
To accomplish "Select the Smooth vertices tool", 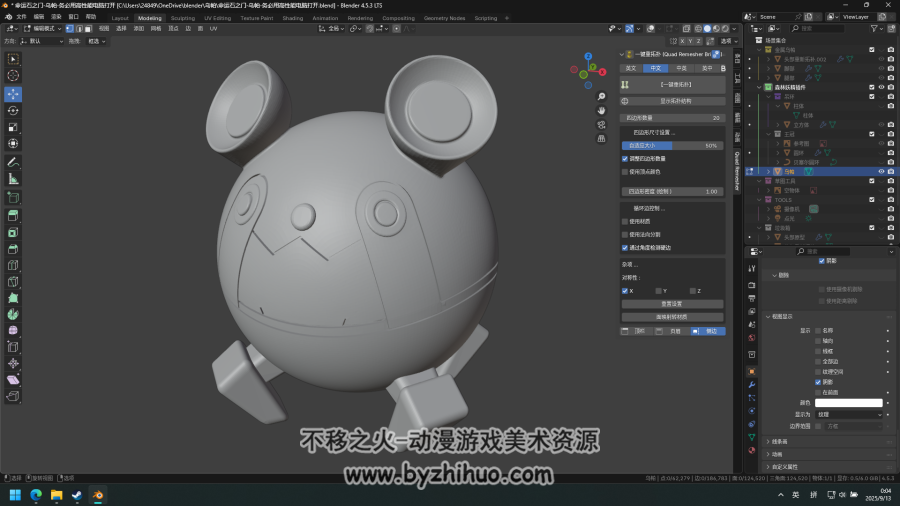I will [13, 330].
